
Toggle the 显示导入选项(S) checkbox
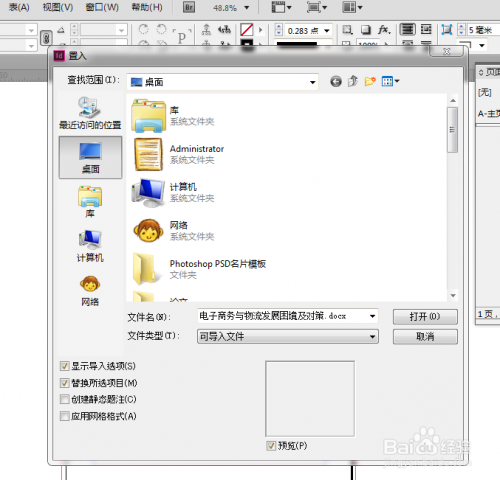64,366
